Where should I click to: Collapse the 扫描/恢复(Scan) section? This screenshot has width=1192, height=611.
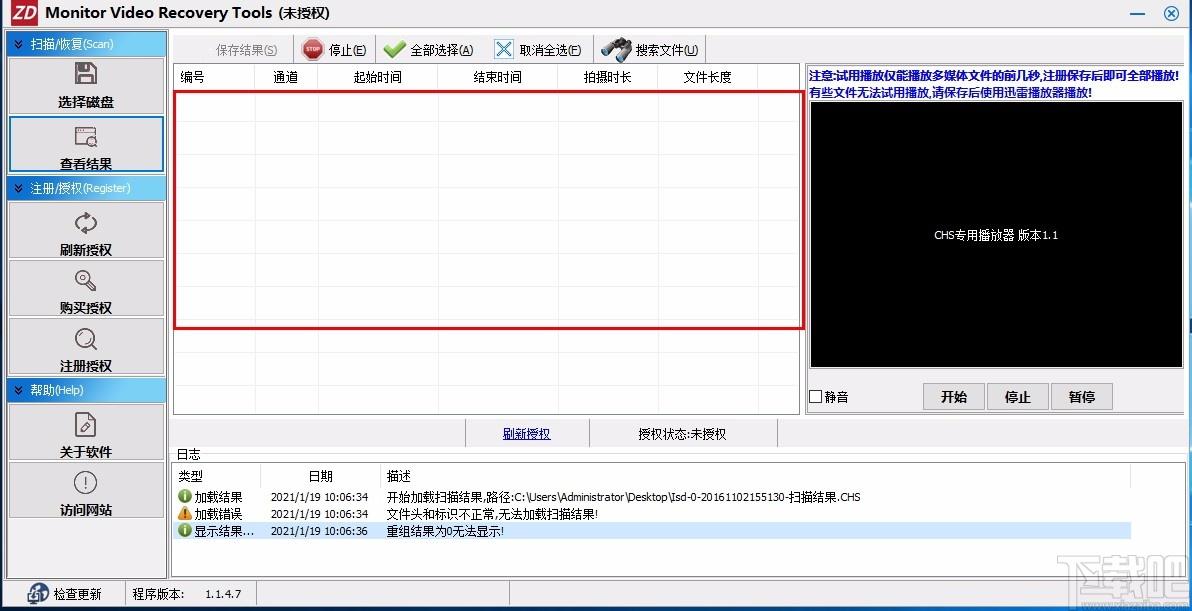click(x=19, y=45)
